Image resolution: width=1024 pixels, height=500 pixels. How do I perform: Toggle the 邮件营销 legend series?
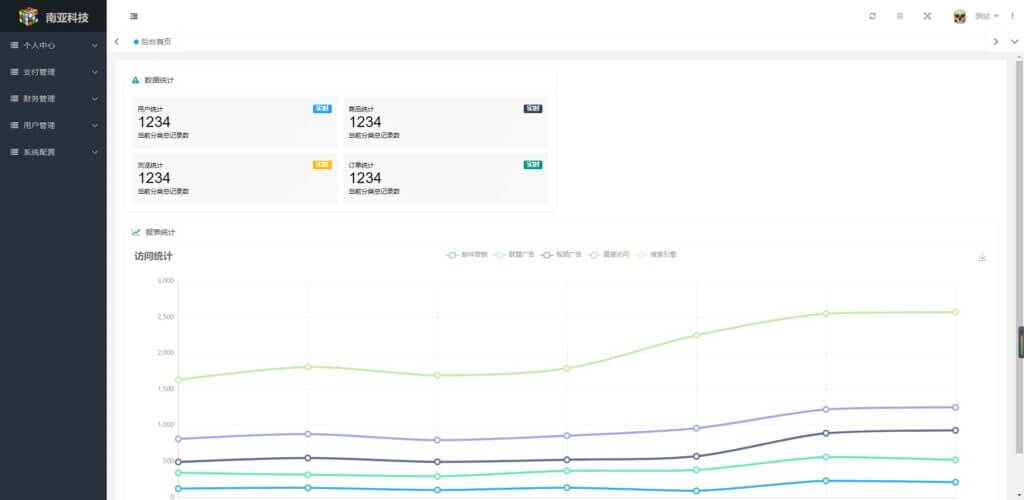(467, 255)
